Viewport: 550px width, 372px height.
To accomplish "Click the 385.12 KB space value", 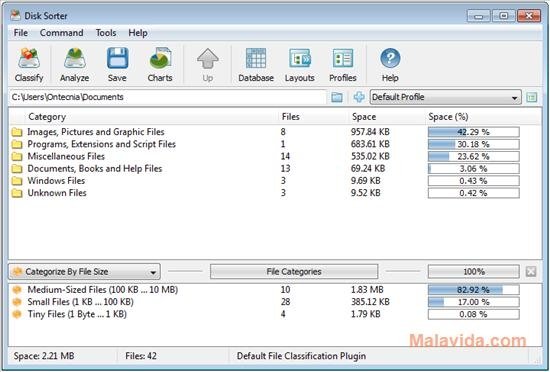I will 370,302.
